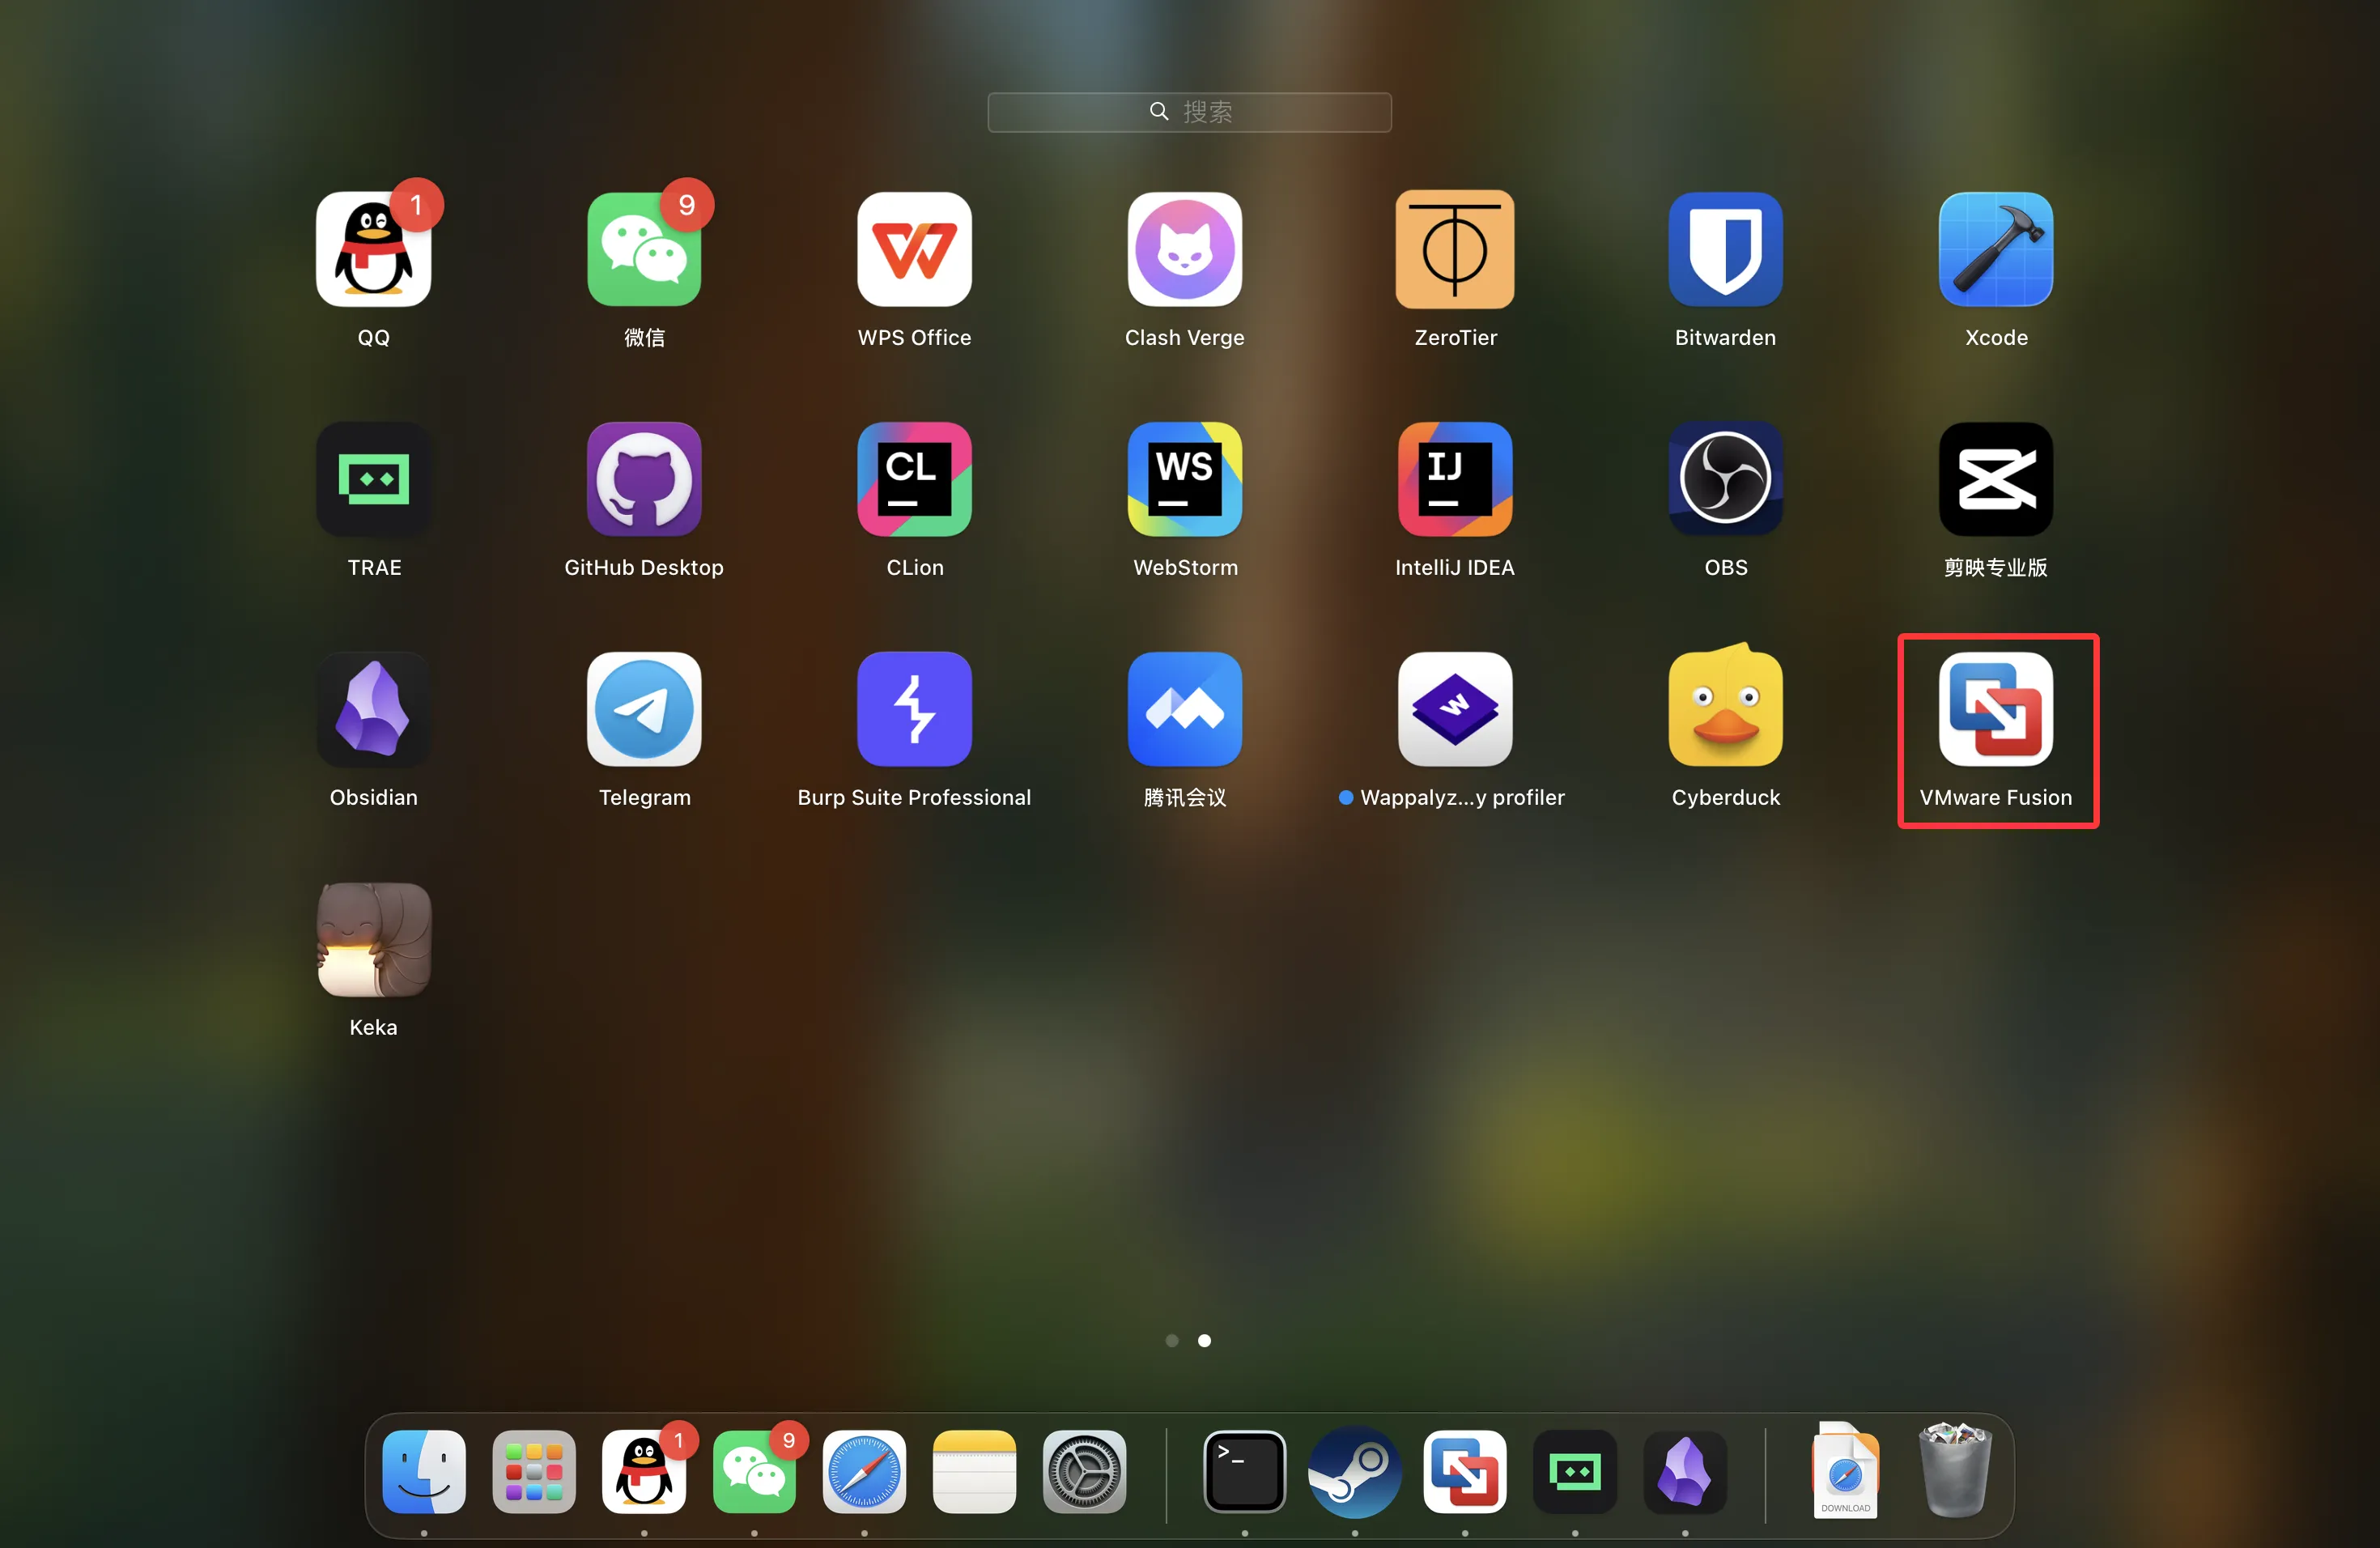Open IntelliJ IDEA app
This screenshot has width=2380, height=1548.
[1454, 480]
